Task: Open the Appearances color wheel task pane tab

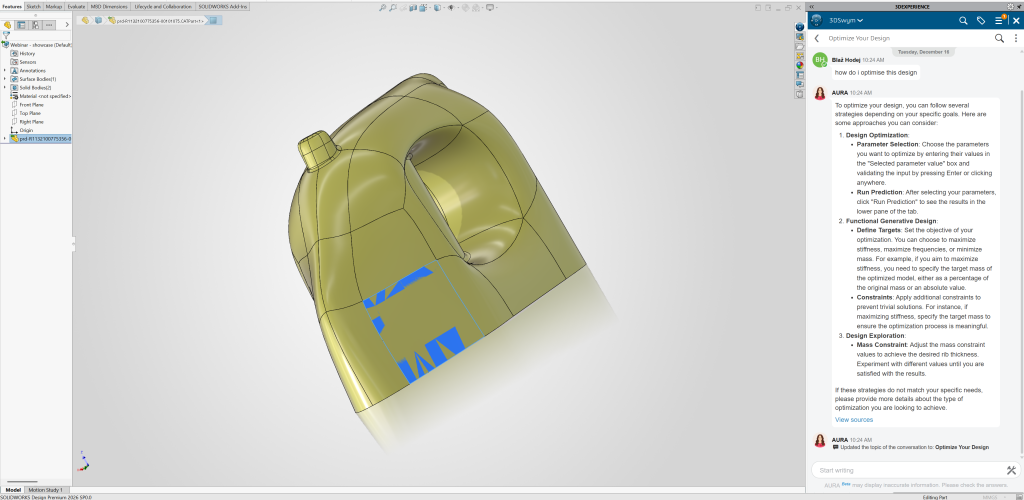Action: [x=800, y=64]
